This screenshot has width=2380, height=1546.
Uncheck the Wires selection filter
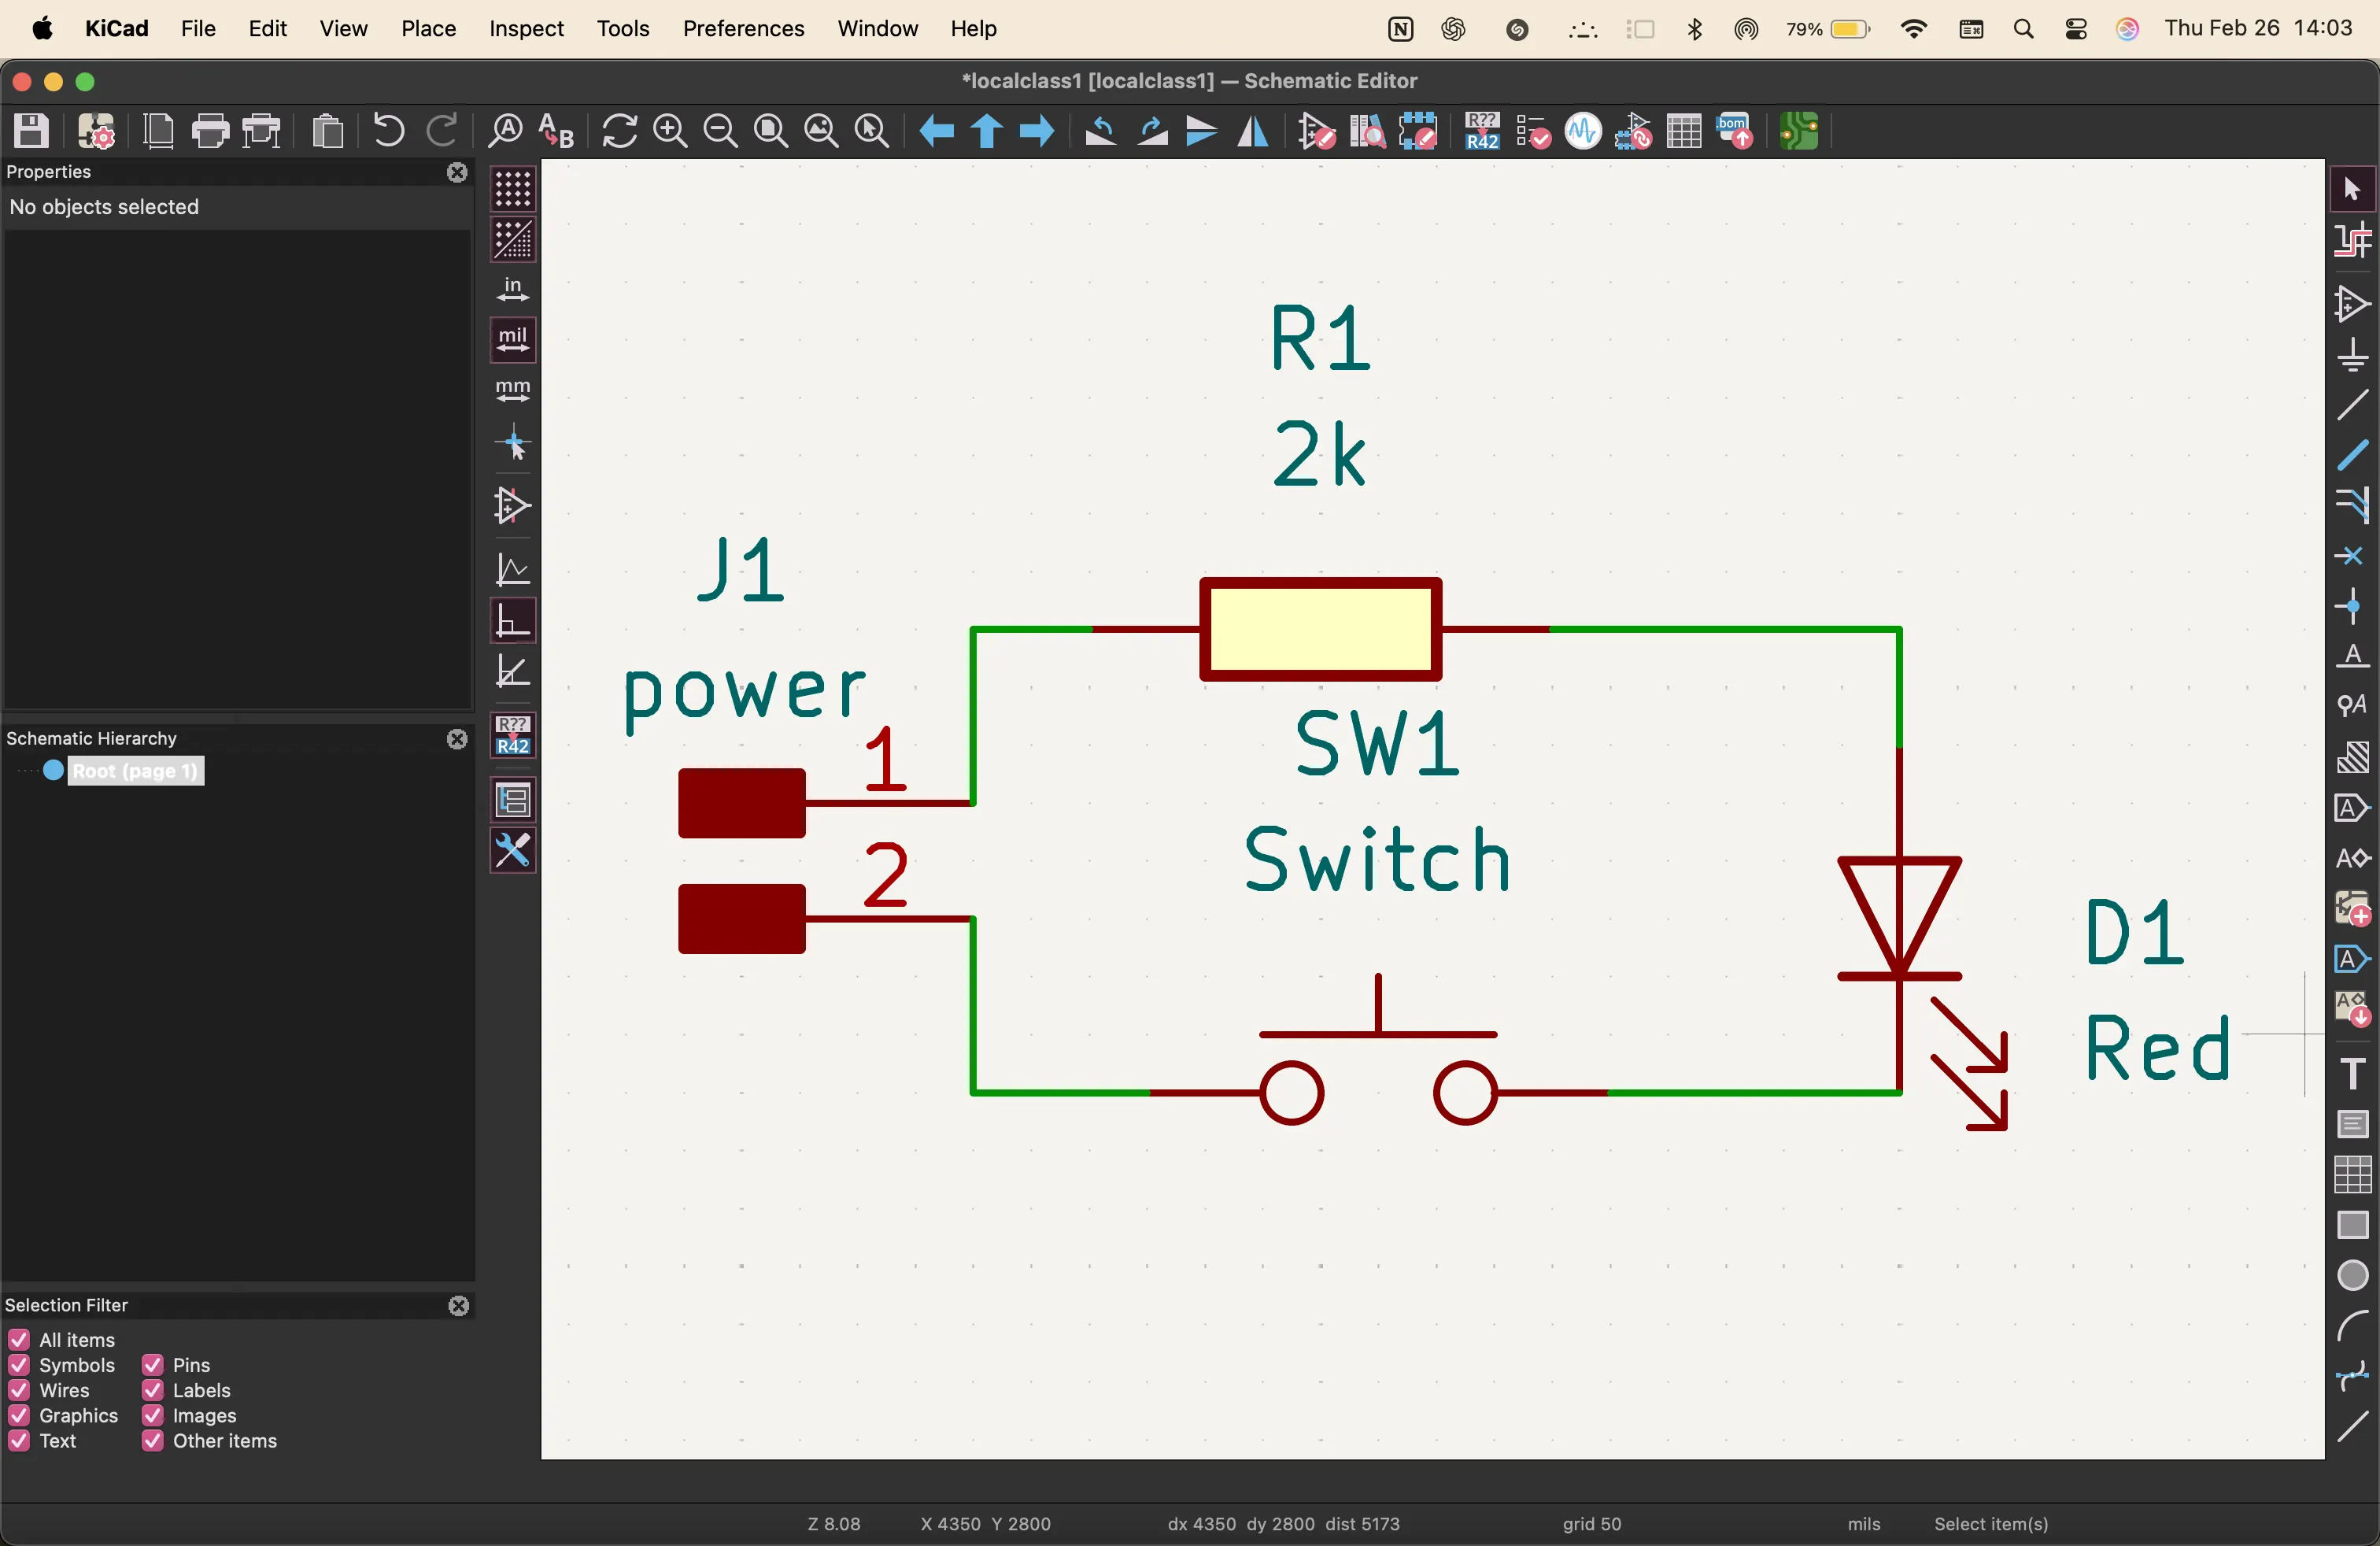pos(19,1390)
